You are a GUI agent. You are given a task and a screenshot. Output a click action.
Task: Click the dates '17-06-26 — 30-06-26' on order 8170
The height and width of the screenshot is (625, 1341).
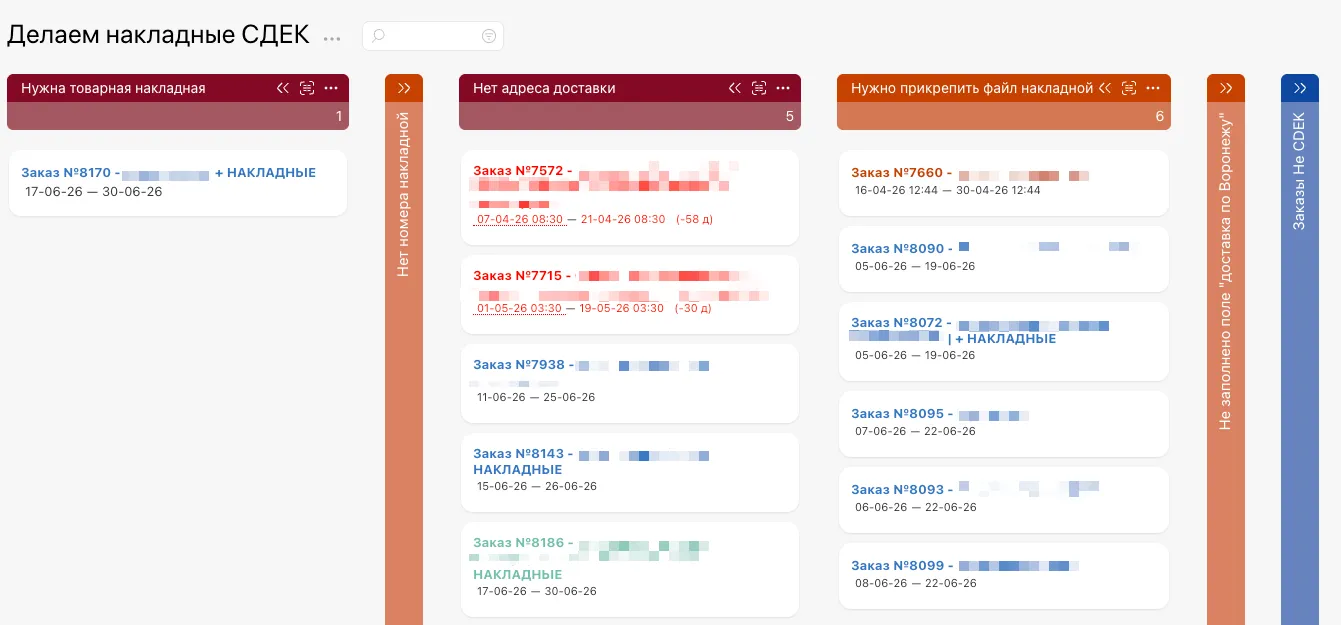click(93, 191)
